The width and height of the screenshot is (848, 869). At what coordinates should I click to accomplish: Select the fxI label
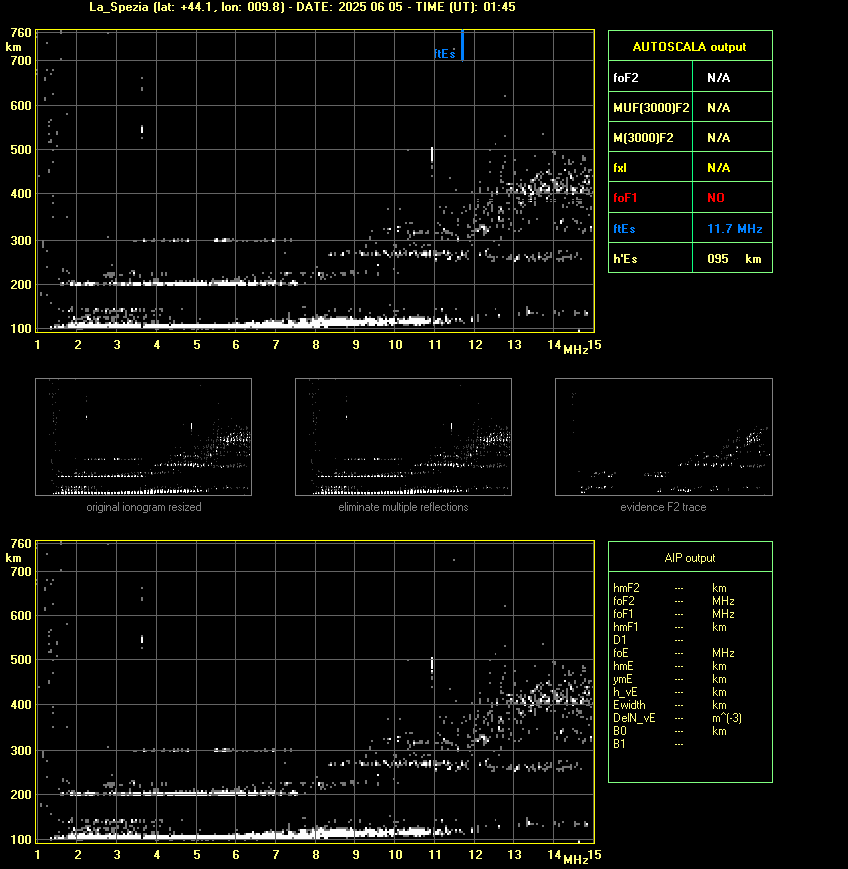(620, 167)
